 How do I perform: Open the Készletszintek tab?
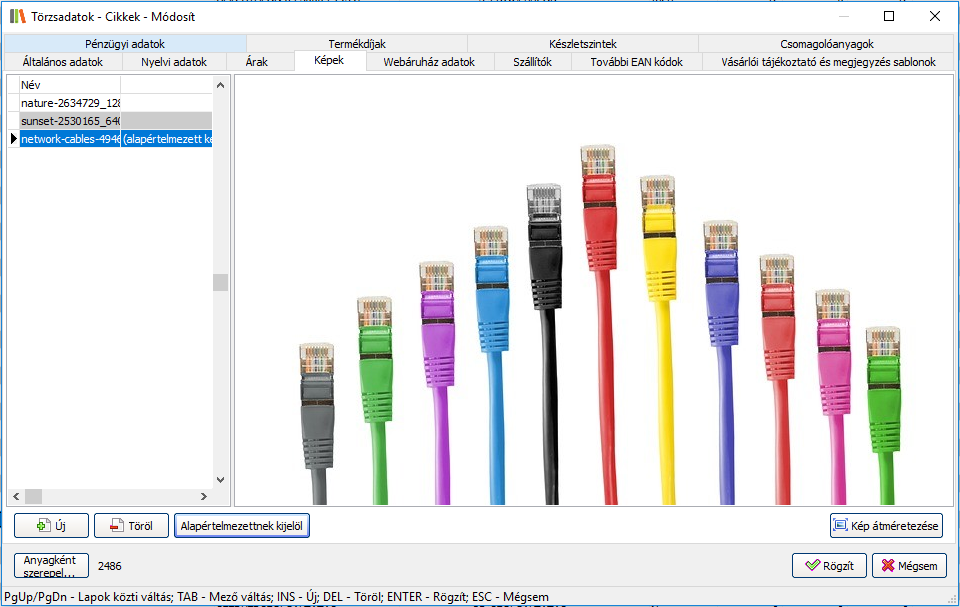pos(582,44)
